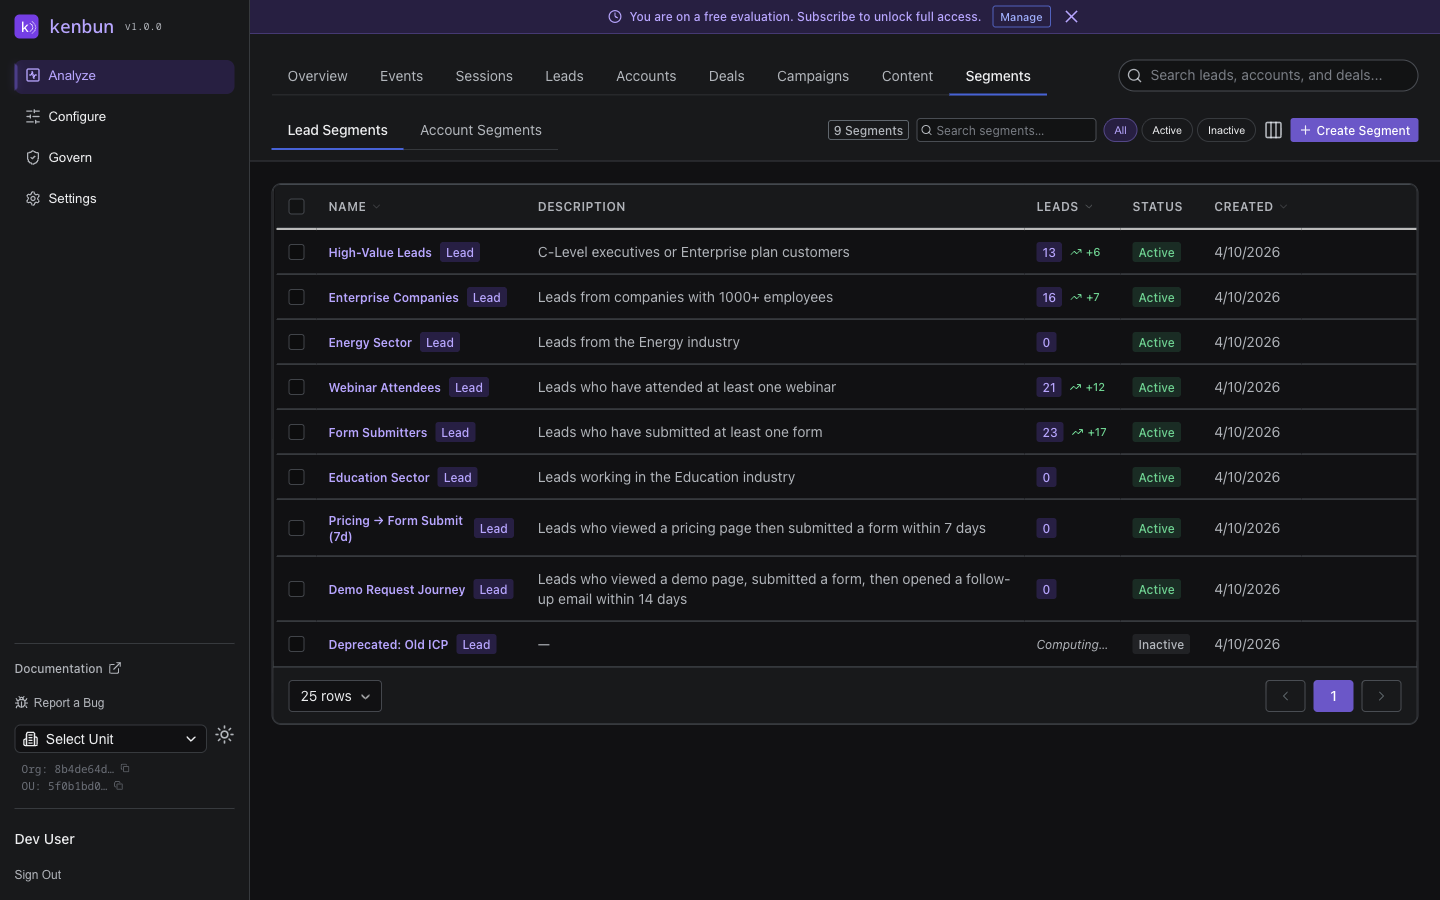Sort by the NAME column header

click(354, 207)
